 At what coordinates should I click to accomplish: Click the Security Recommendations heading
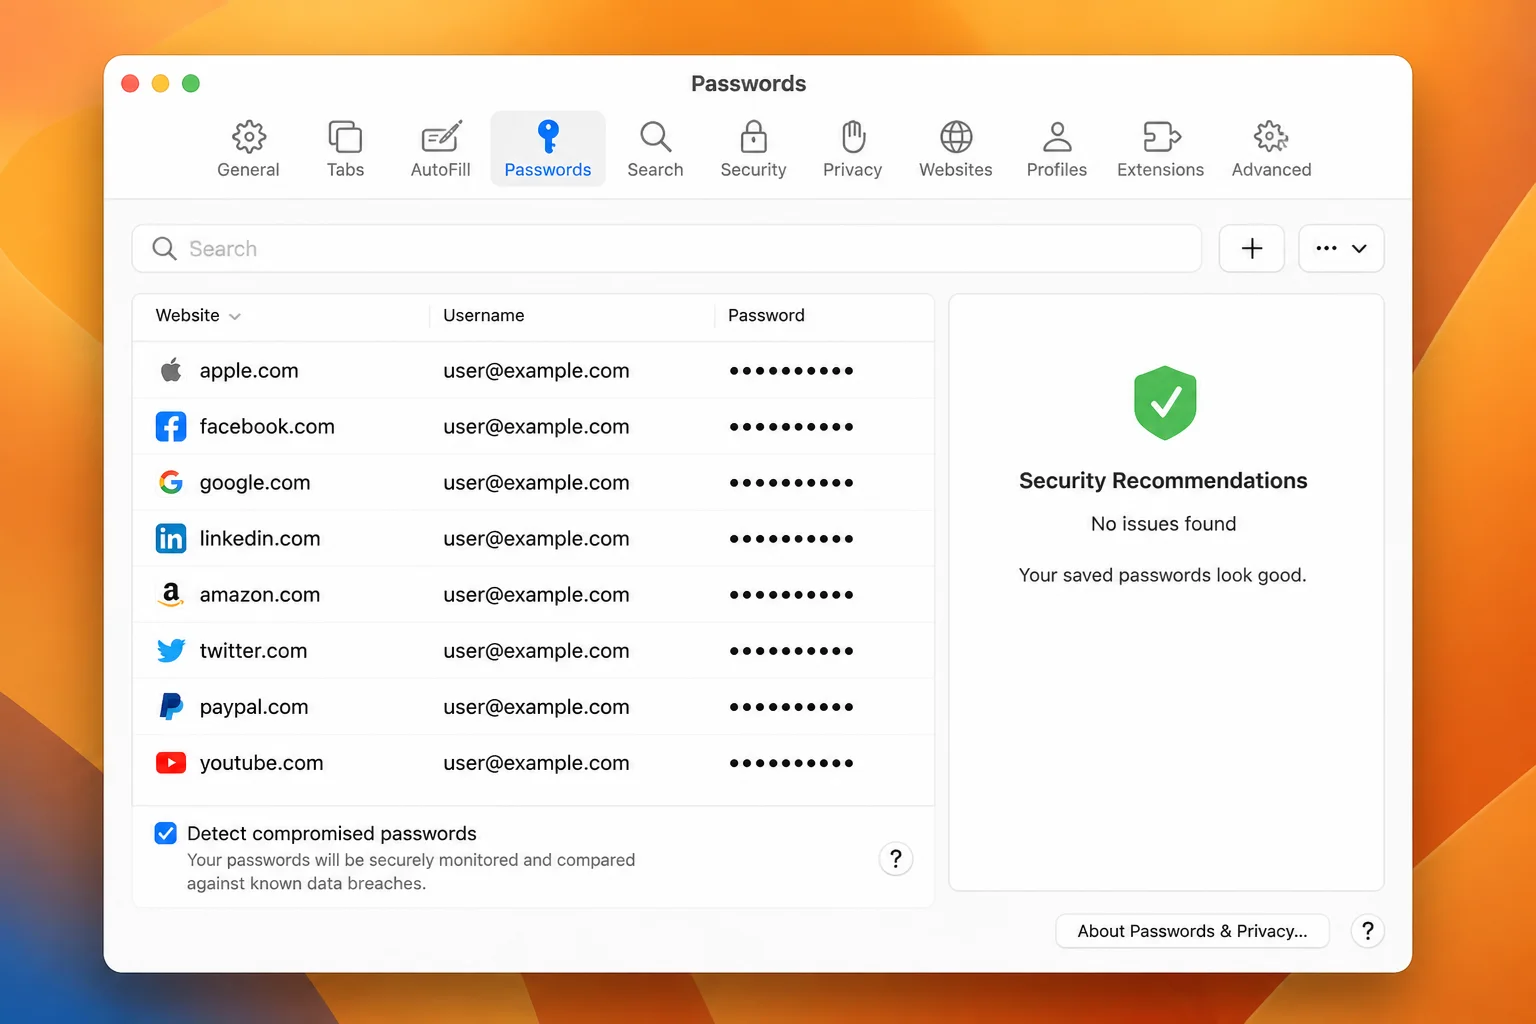1163,481
